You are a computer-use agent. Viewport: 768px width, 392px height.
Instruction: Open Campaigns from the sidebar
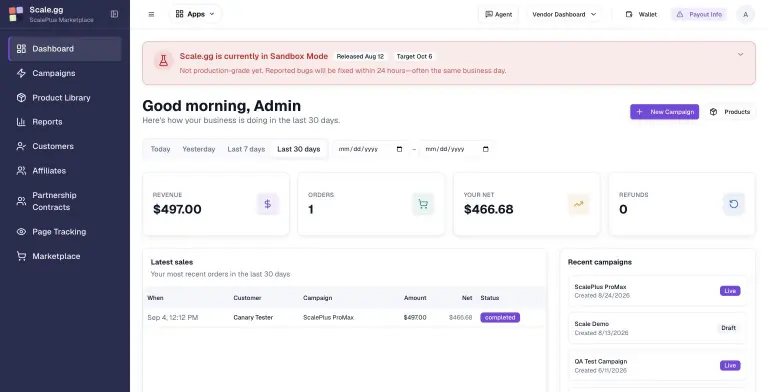pos(65,73)
